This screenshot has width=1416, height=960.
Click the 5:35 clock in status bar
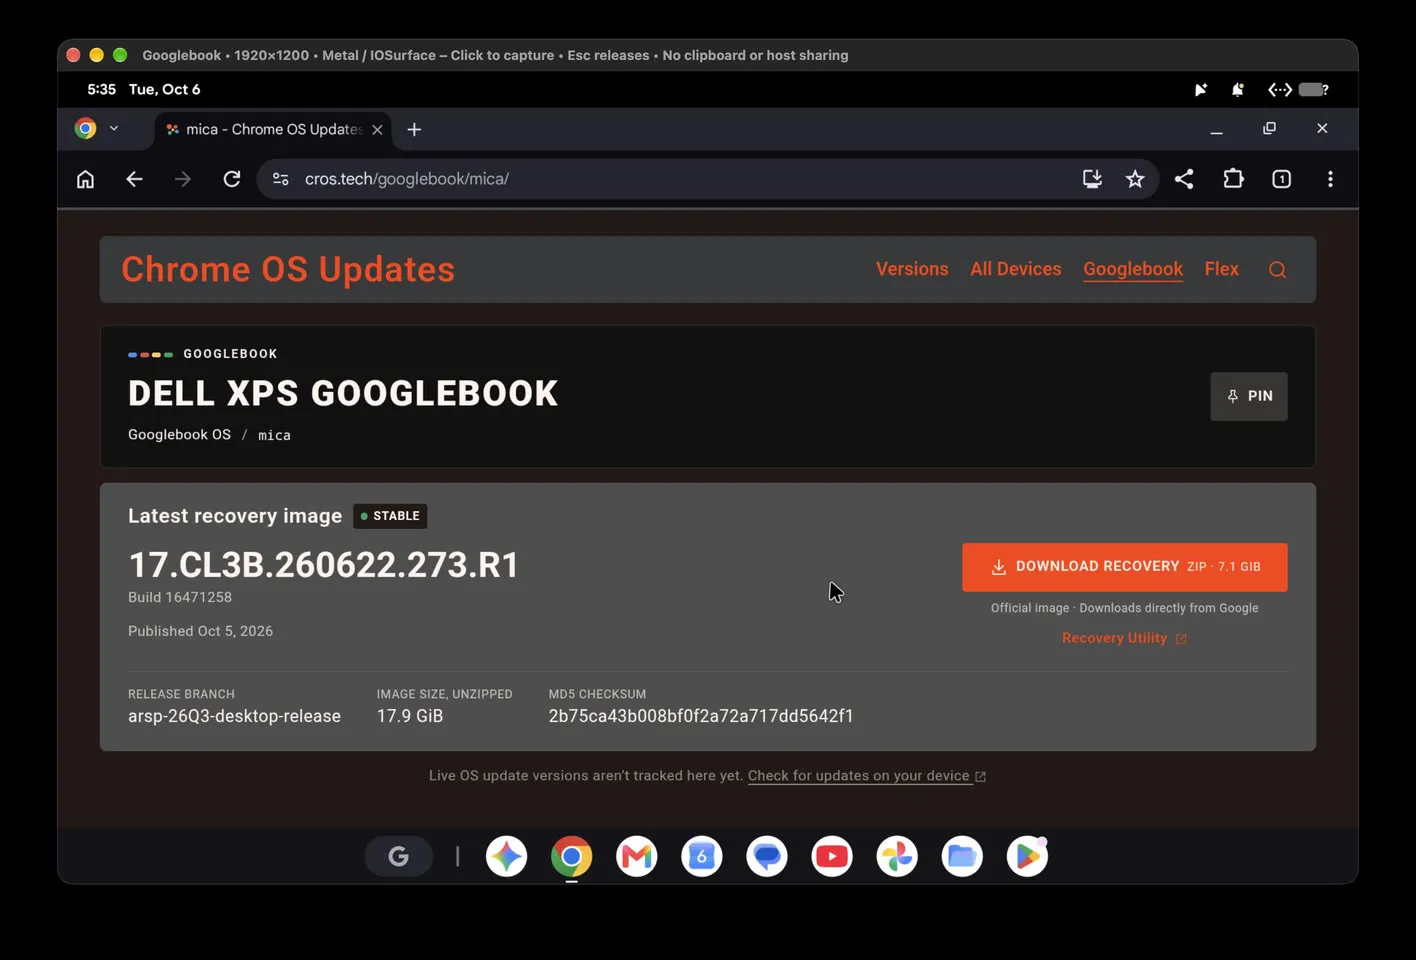click(x=101, y=89)
